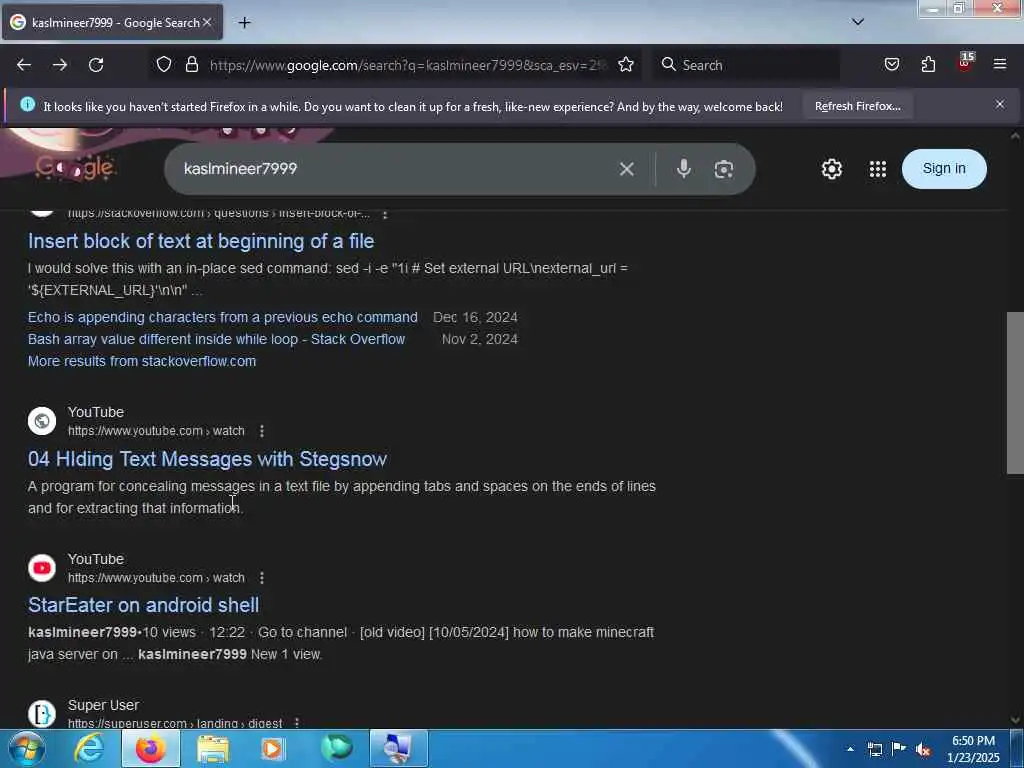Image resolution: width=1024 pixels, height=768 pixels.
Task: Switch to the monitor app in taskbar
Action: 398,748
